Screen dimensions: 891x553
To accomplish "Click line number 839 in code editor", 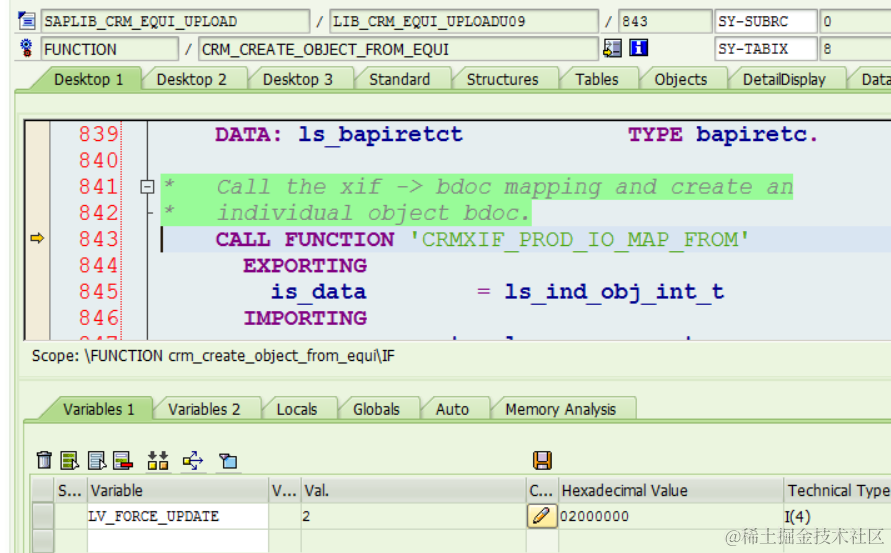I will pos(98,134).
